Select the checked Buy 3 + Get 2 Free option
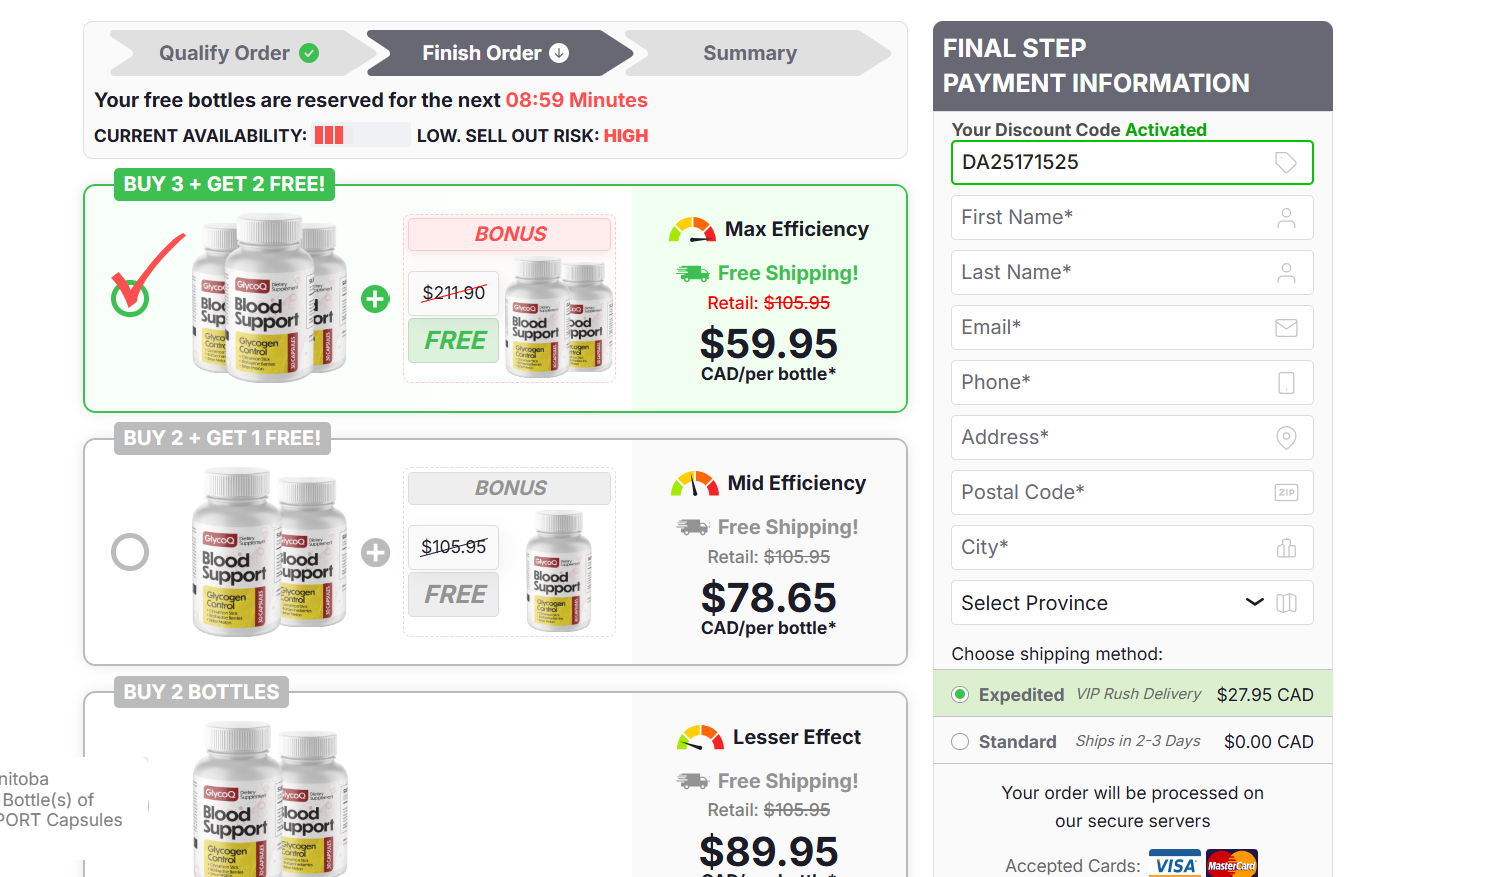This screenshot has width=1500, height=877. pos(130,297)
